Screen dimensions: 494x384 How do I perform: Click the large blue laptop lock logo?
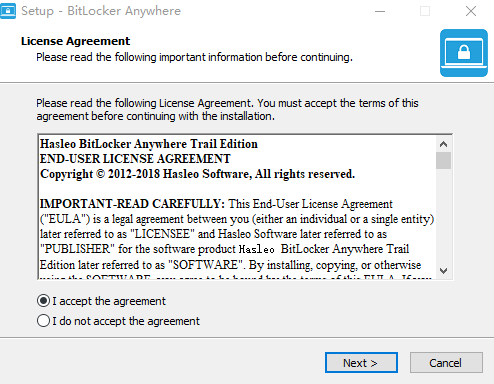click(464, 53)
